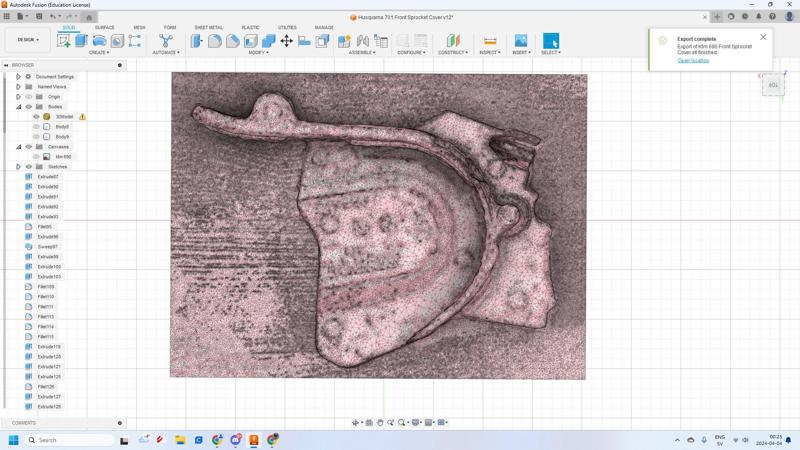Select the Align tool in Modify group
Screen dimensions: 800x450
305,41
